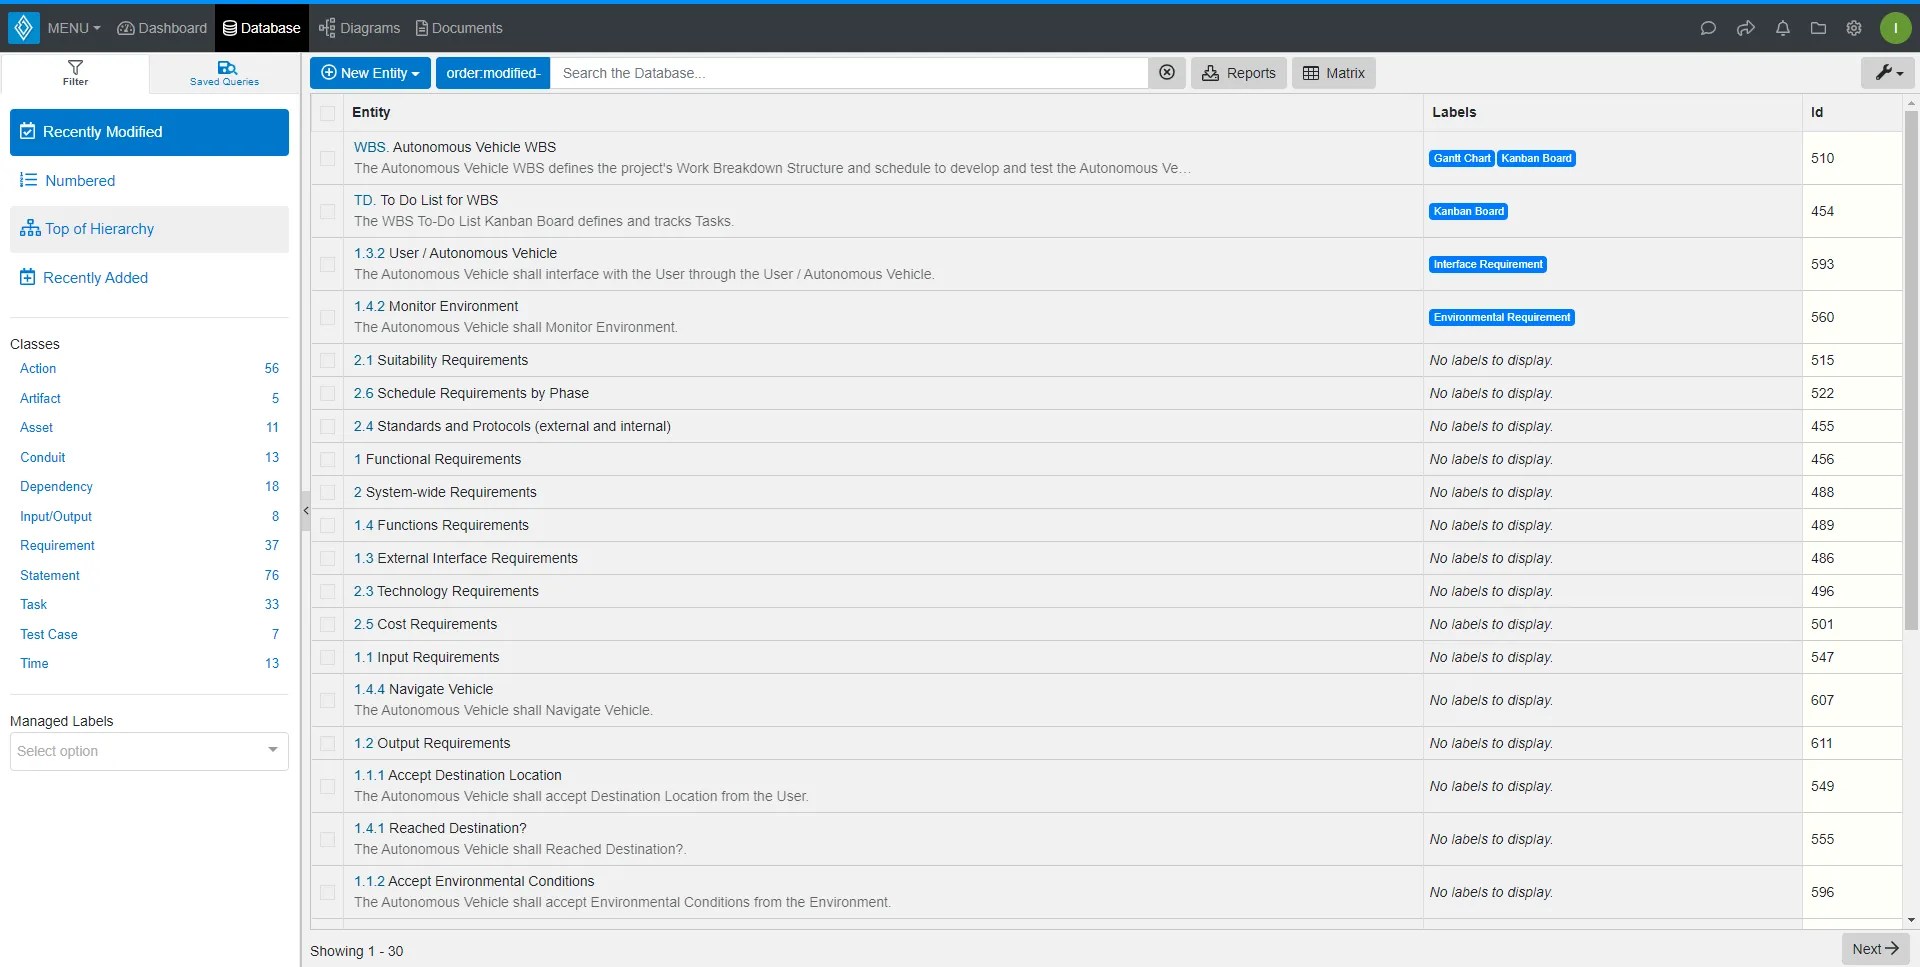Go to the Dashboard
This screenshot has width=1920, height=967.
[x=162, y=28]
